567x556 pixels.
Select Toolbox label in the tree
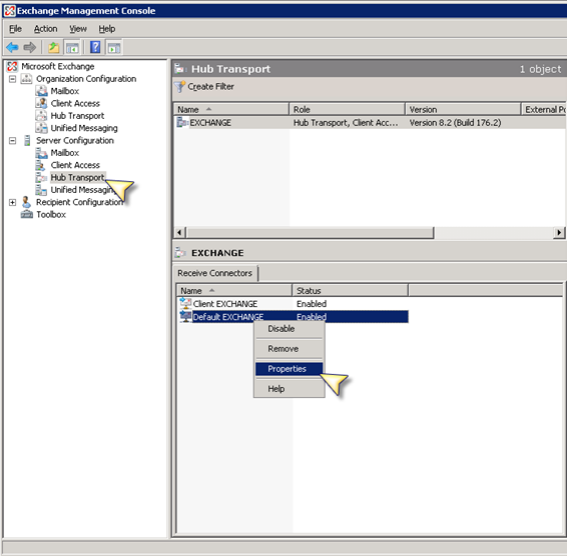51,215
